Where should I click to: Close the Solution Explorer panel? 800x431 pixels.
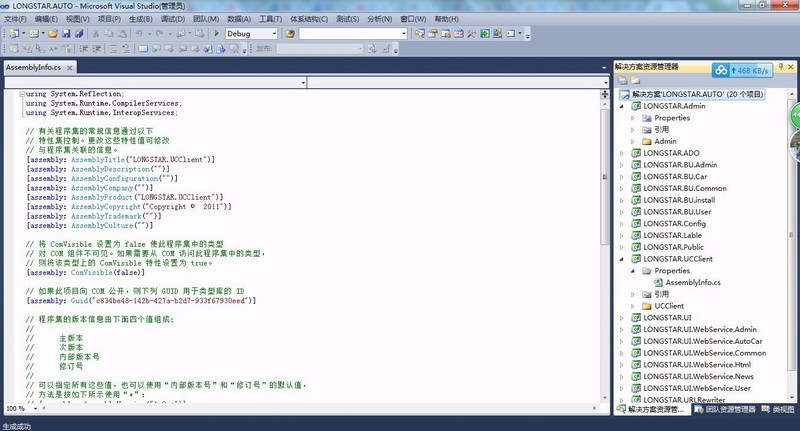point(791,67)
